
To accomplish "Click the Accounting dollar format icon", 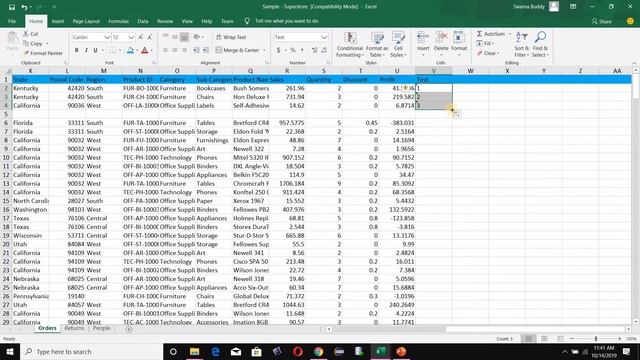I will coord(278,50).
